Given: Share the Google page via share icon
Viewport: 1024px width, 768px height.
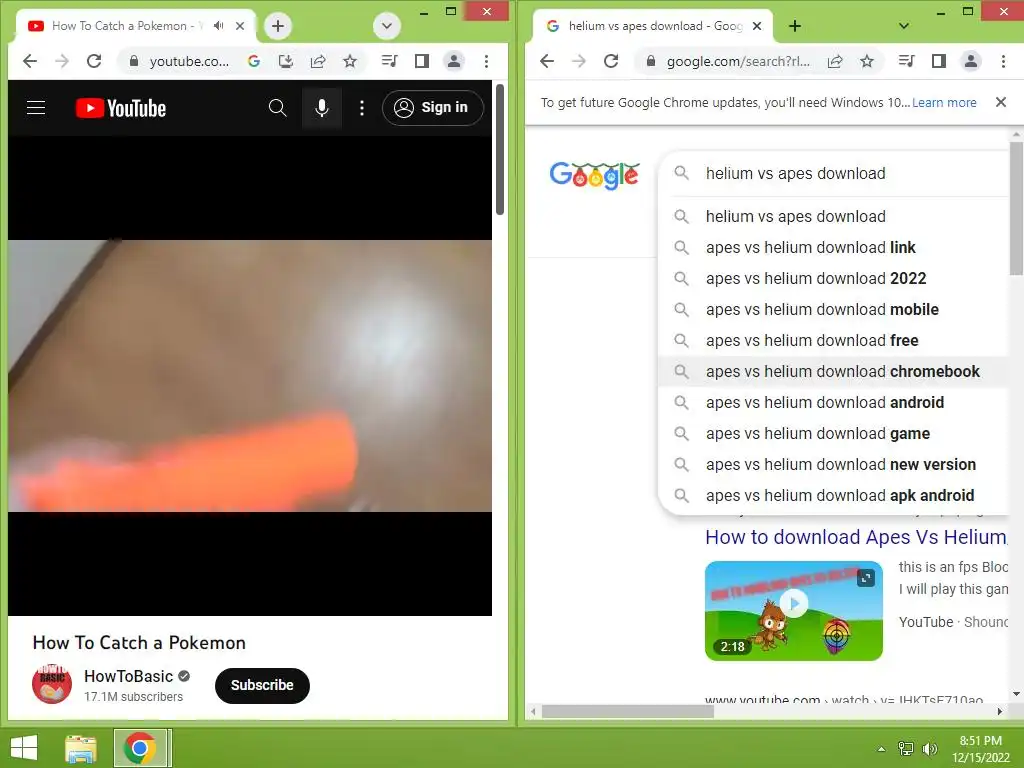Looking at the screenshot, I should (x=835, y=61).
